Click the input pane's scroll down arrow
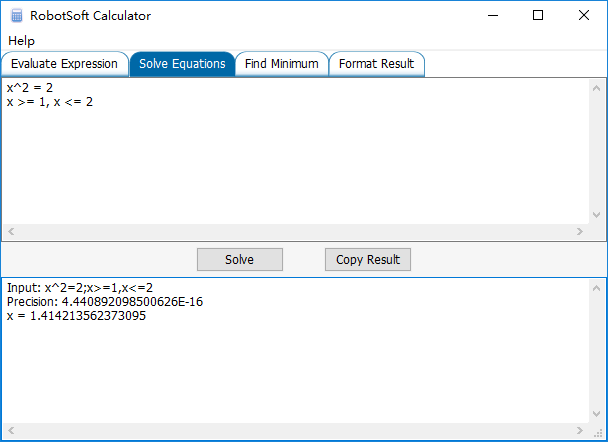This screenshot has width=608, height=442. point(596,215)
